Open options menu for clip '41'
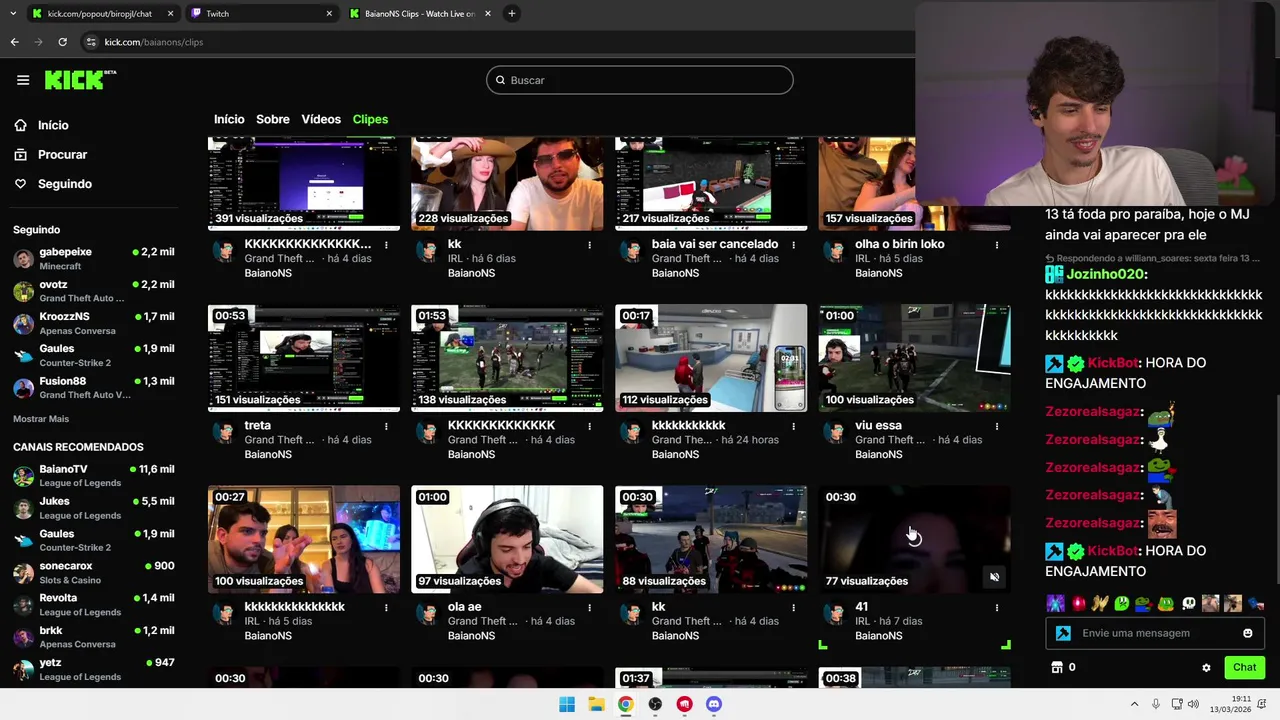 click(x=996, y=607)
